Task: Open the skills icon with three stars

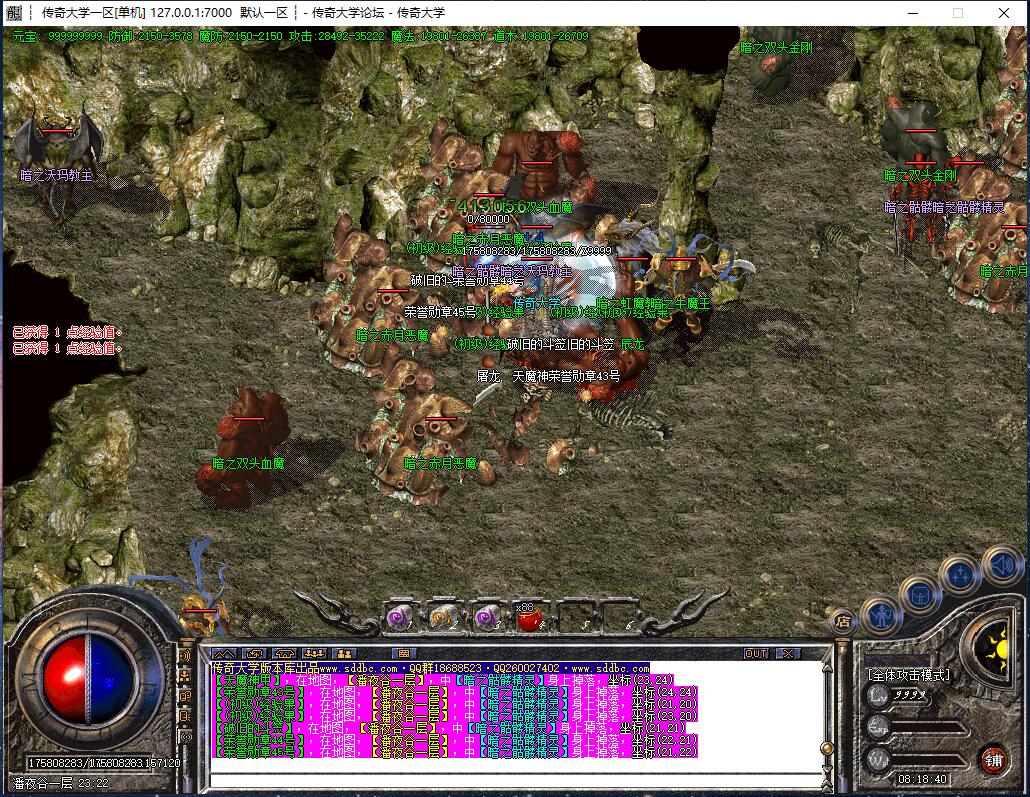Action: pyautogui.click(x=960, y=574)
